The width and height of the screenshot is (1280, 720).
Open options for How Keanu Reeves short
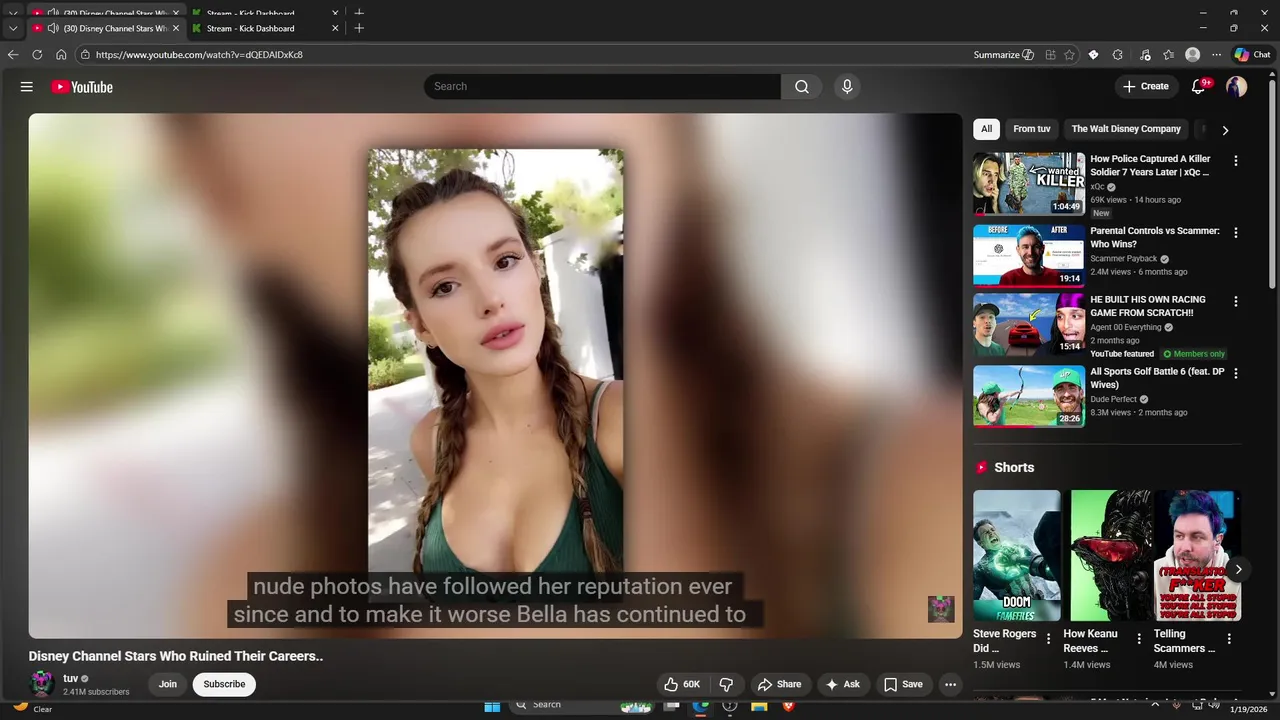[1139, 638]
